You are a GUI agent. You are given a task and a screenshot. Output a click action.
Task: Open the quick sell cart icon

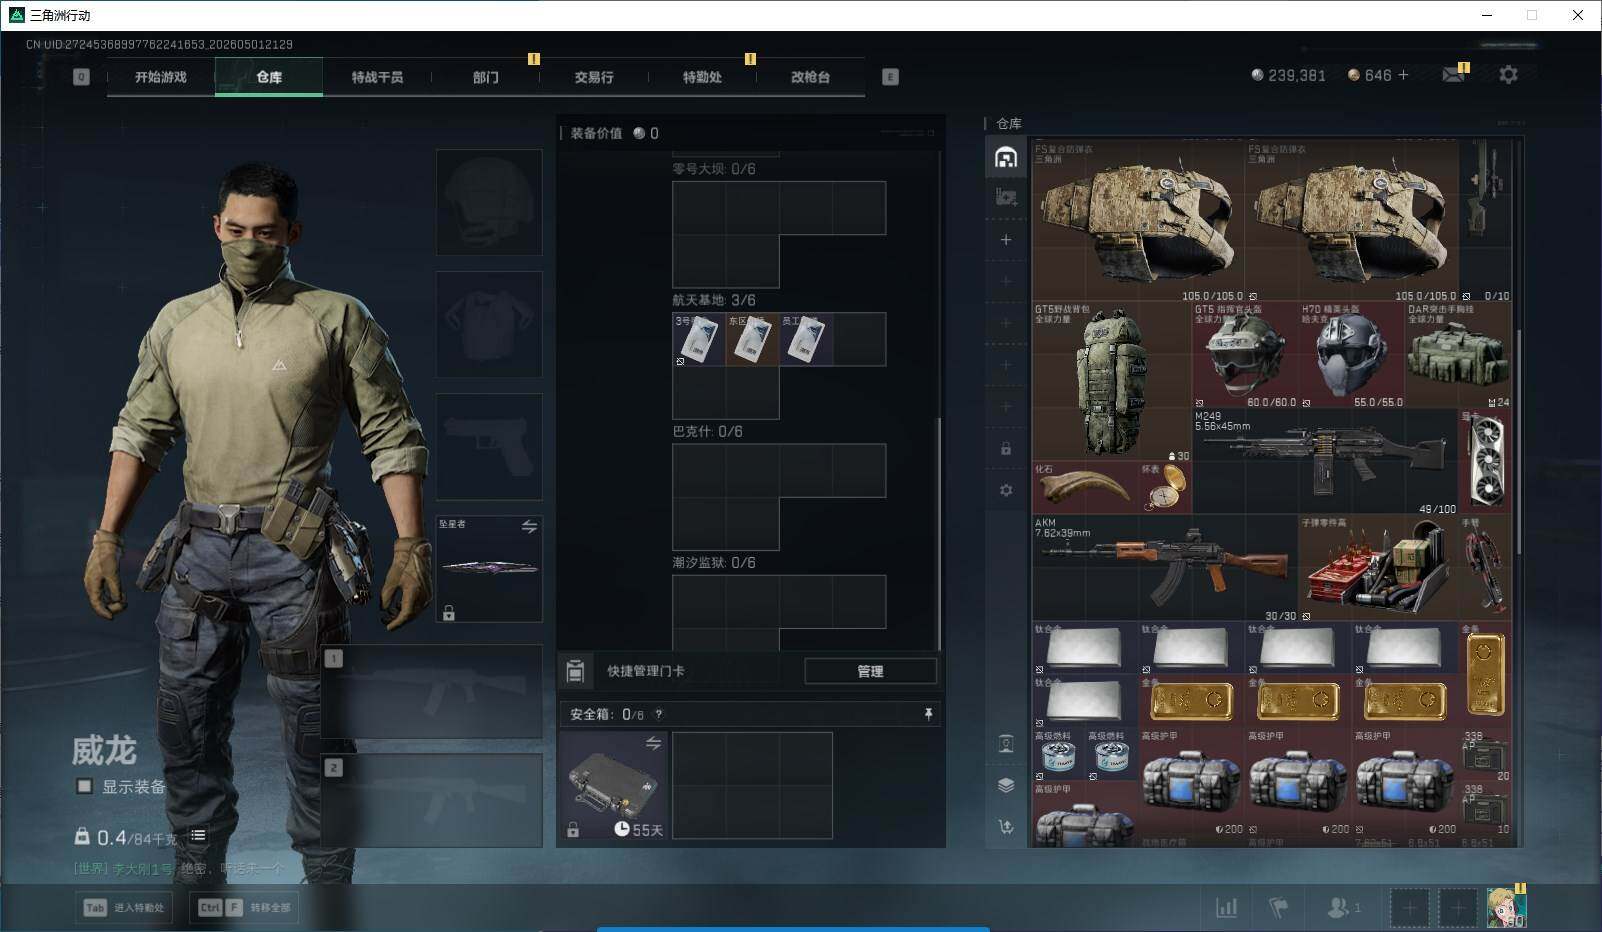[x=1006, y=826]
